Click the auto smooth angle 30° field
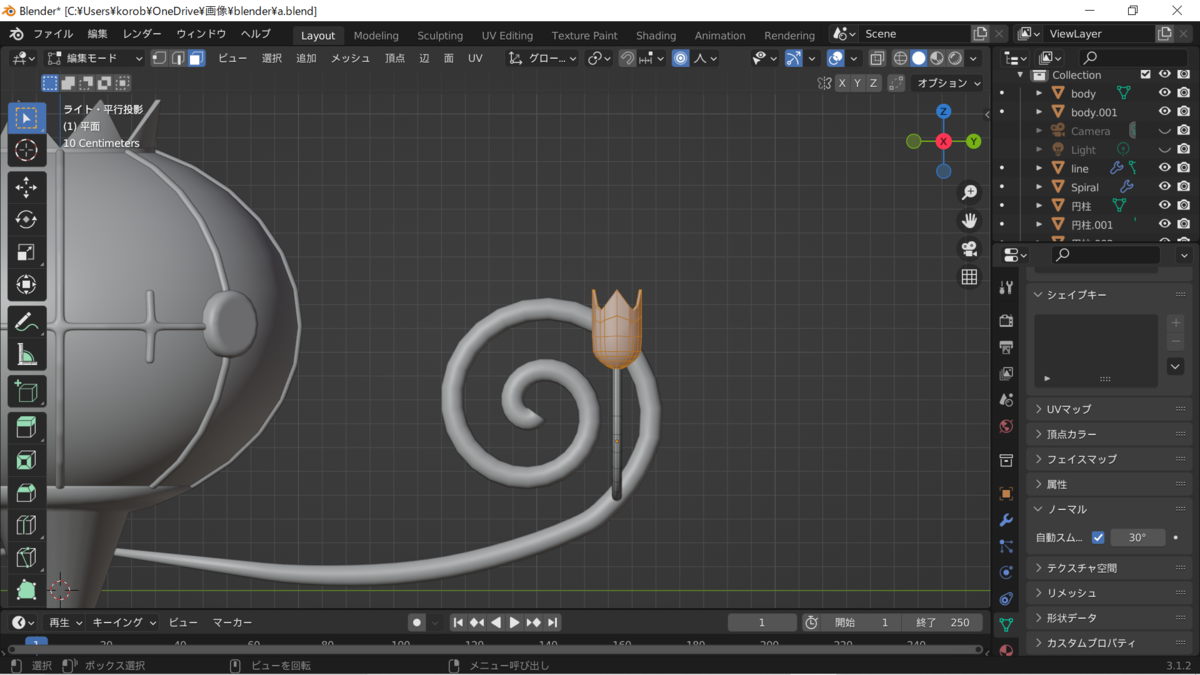Viewport: 1200px width, 675px height. pyautogui.click(x=1138, y=537)
